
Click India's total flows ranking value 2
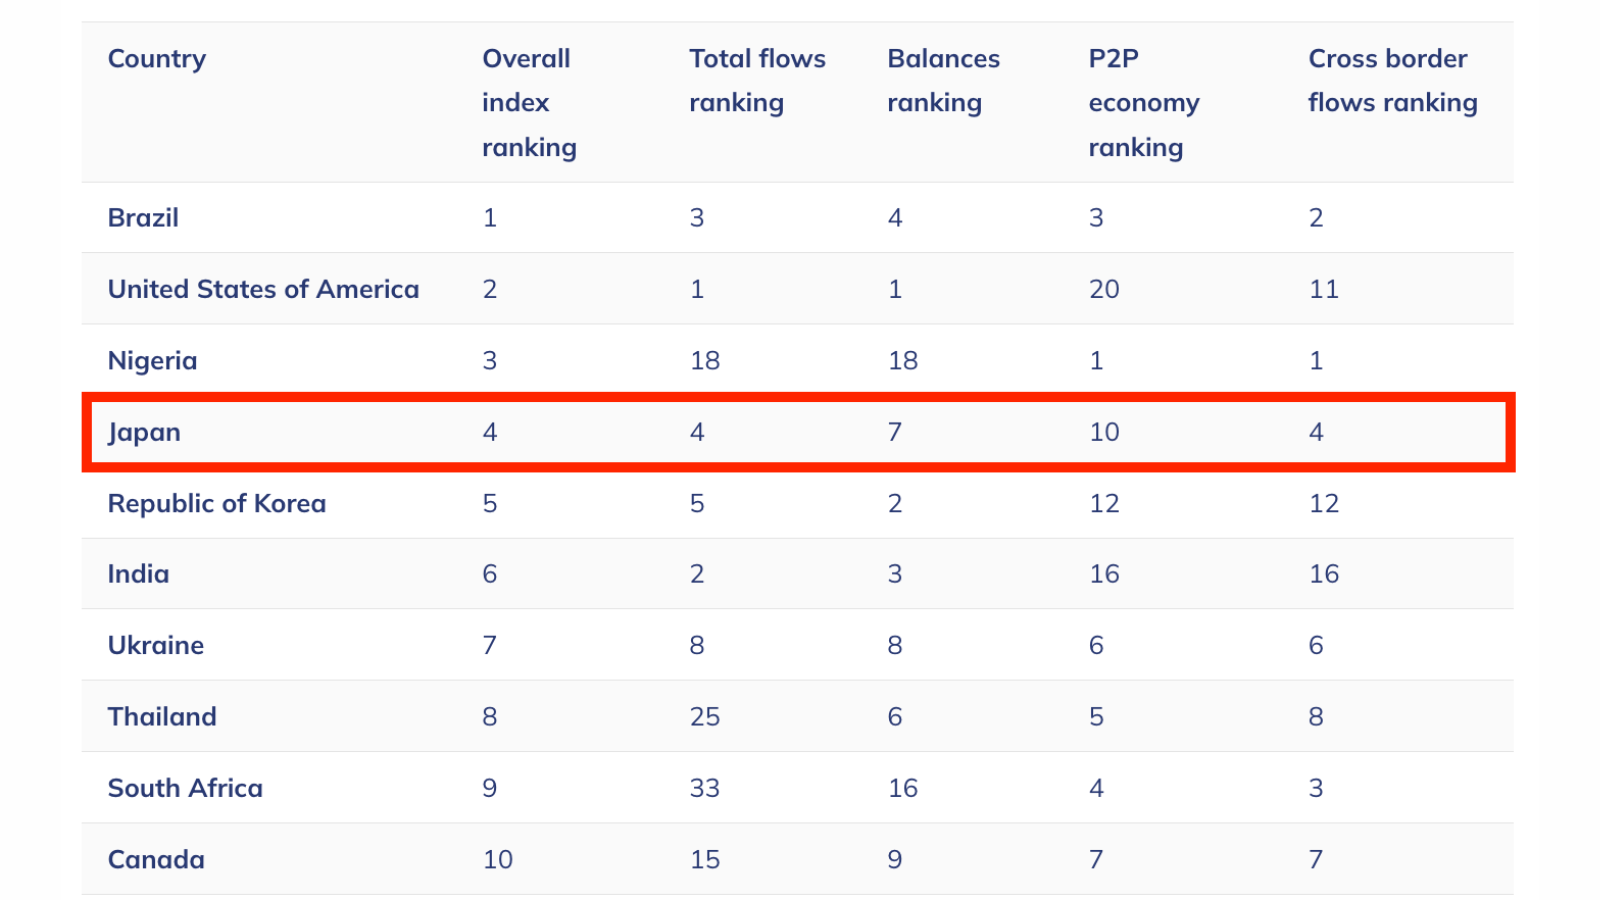pyautogui.click(x=697, y=574)
